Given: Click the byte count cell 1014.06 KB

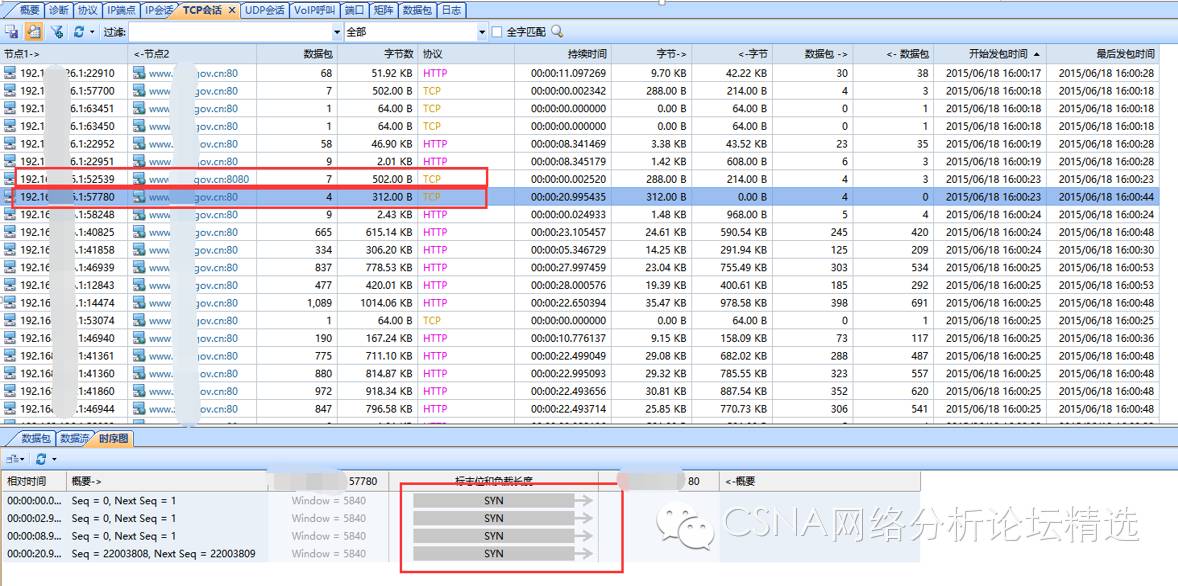Looking at the screenshot, I should 382,303.
